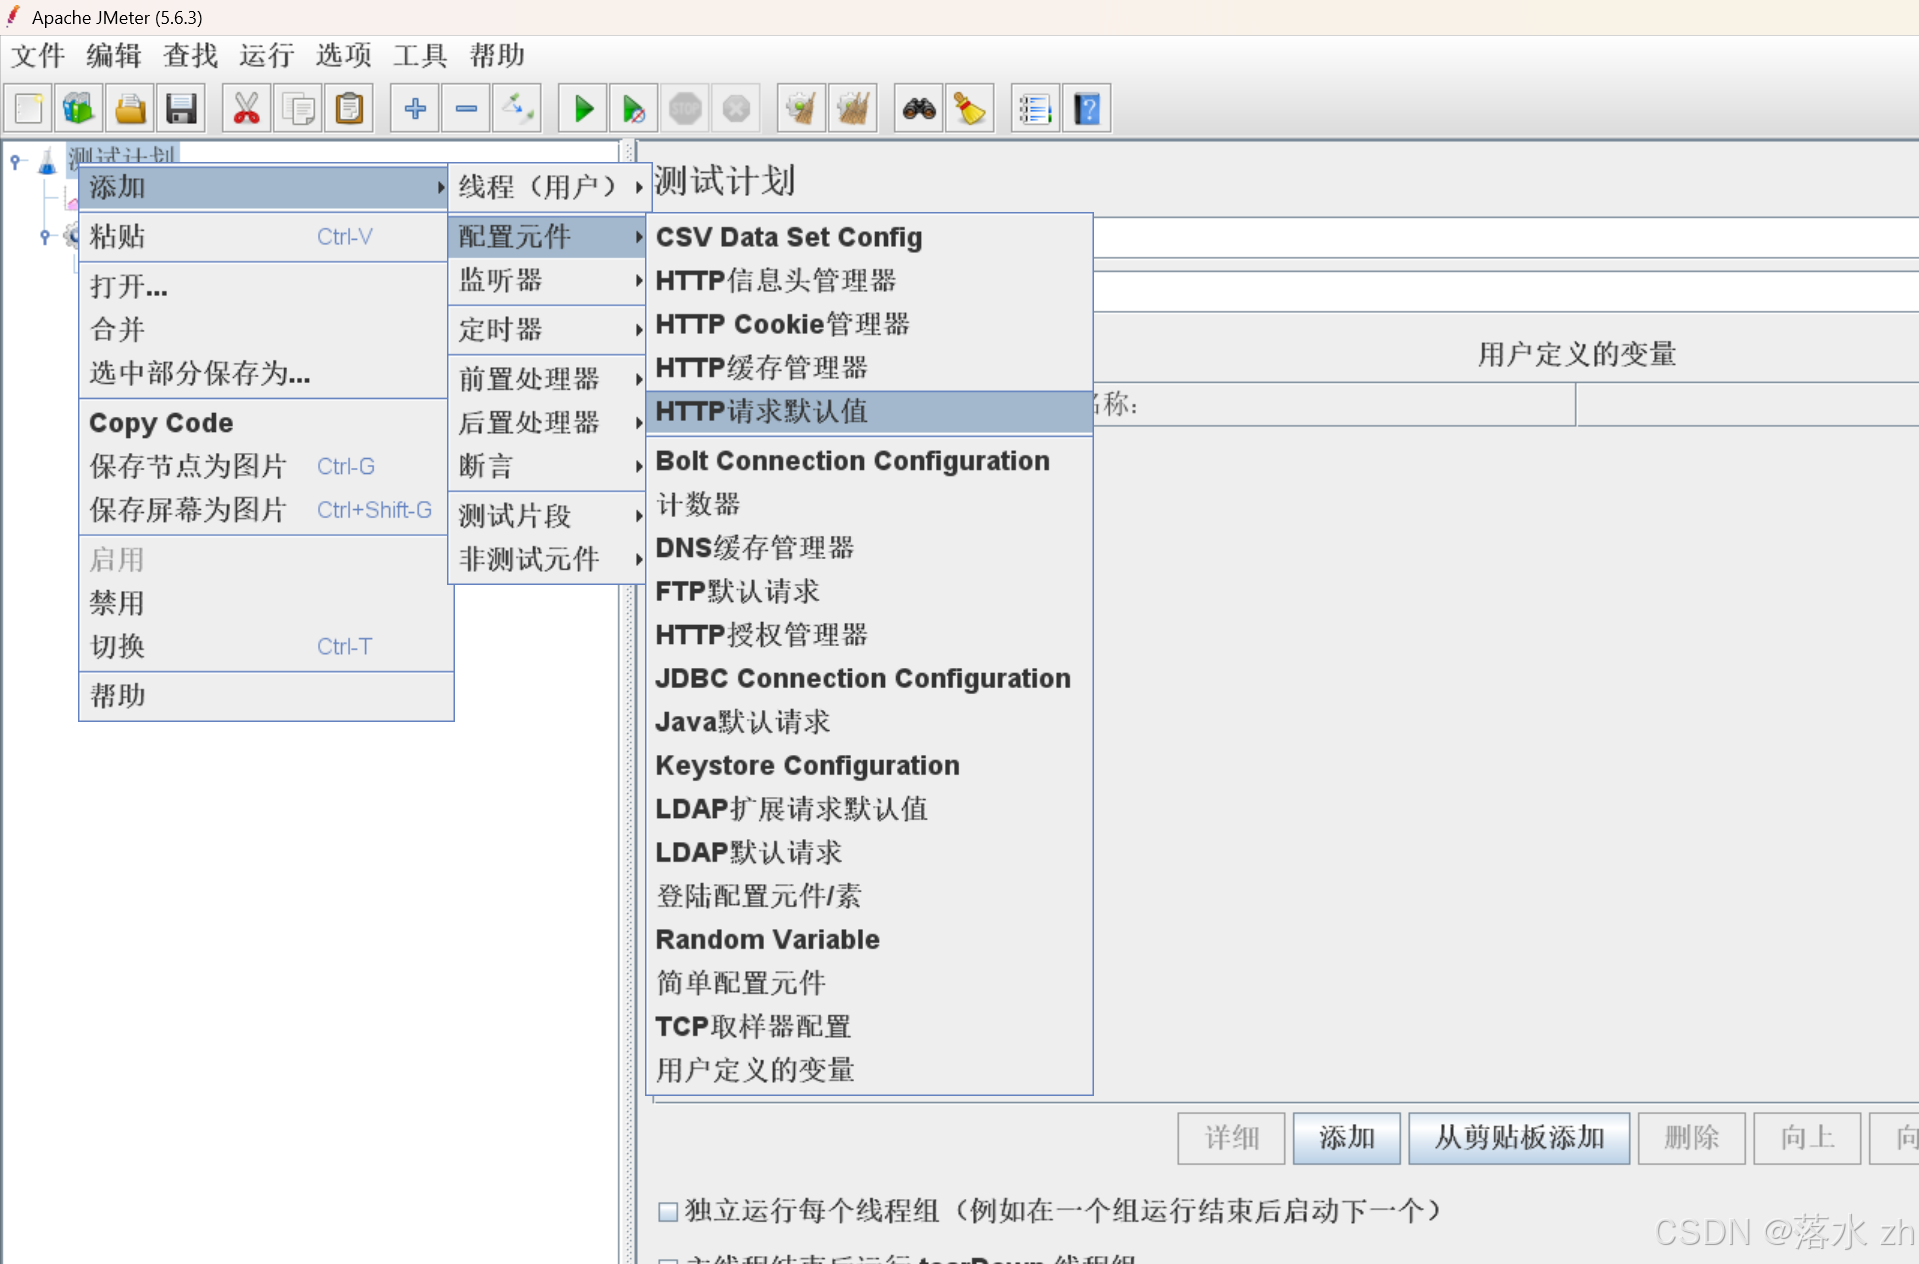Open the 查找 menu
The image size is (1919, 1264).
click(x=190, y=55)
